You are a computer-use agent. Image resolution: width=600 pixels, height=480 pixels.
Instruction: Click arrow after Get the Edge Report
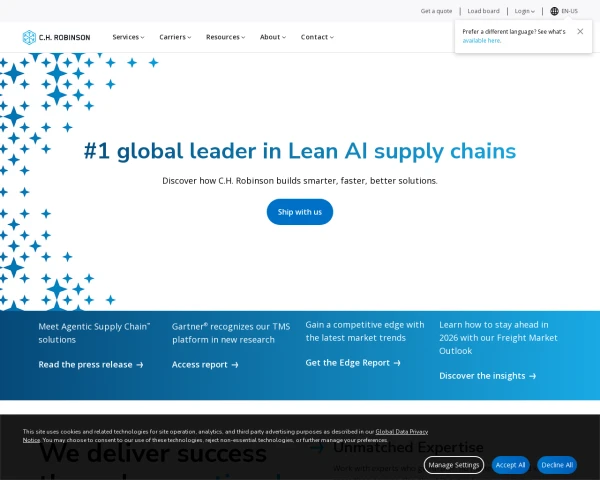(397, 363)
